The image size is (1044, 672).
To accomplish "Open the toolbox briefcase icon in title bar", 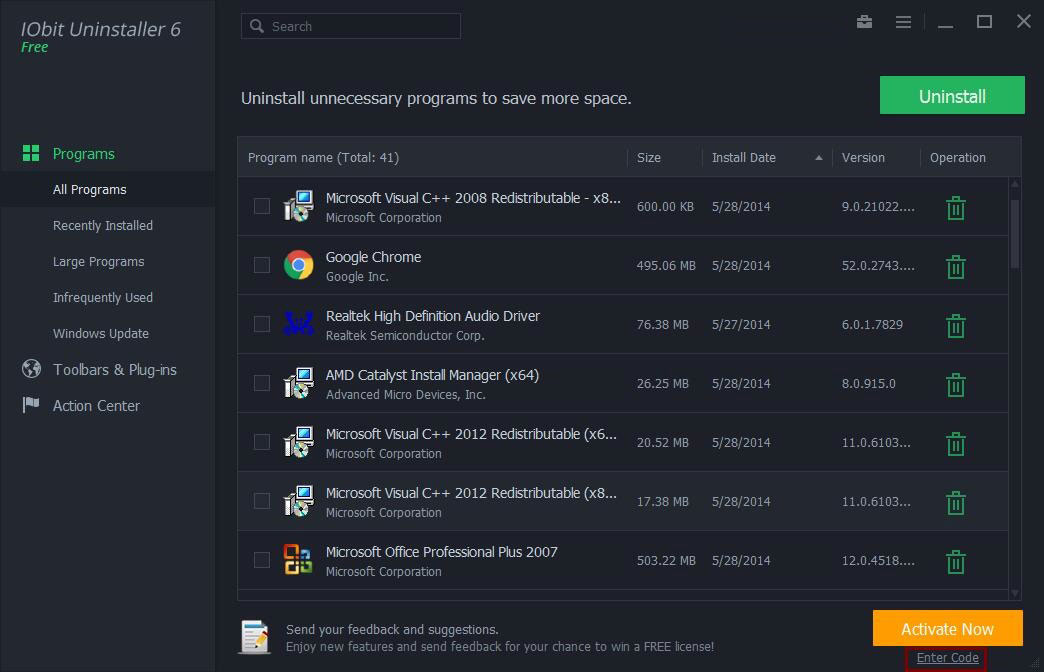I will [x=864, y=22].
